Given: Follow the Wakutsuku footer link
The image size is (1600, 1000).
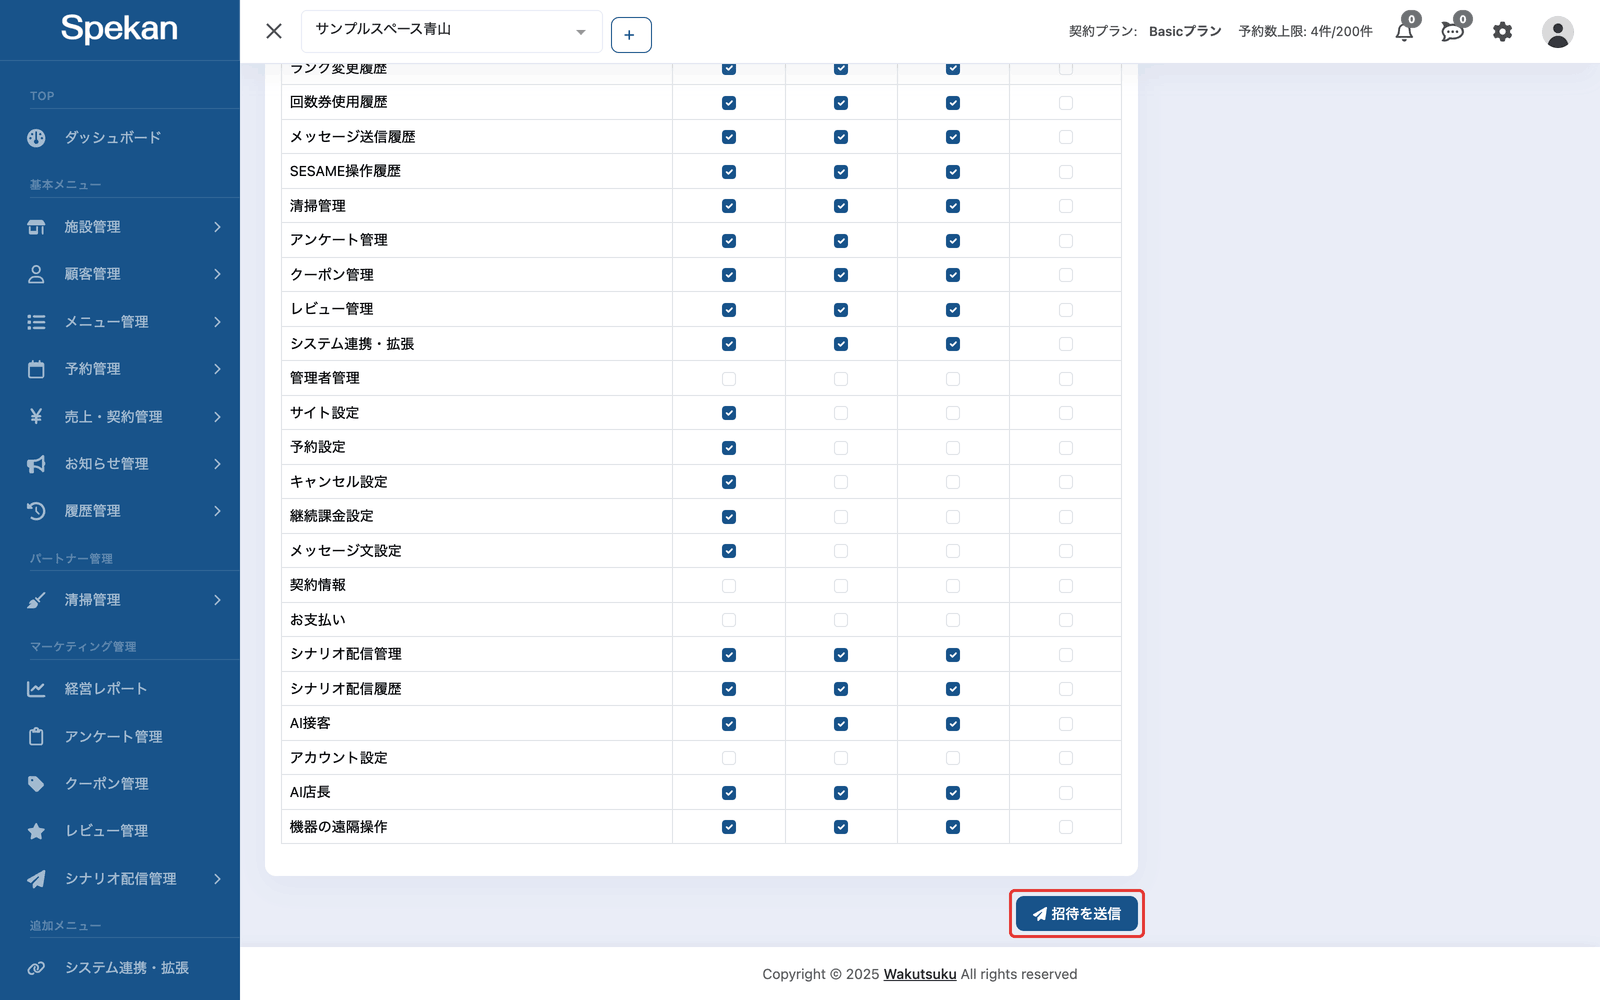Looking at the screenshot, I should click(920, 974).
